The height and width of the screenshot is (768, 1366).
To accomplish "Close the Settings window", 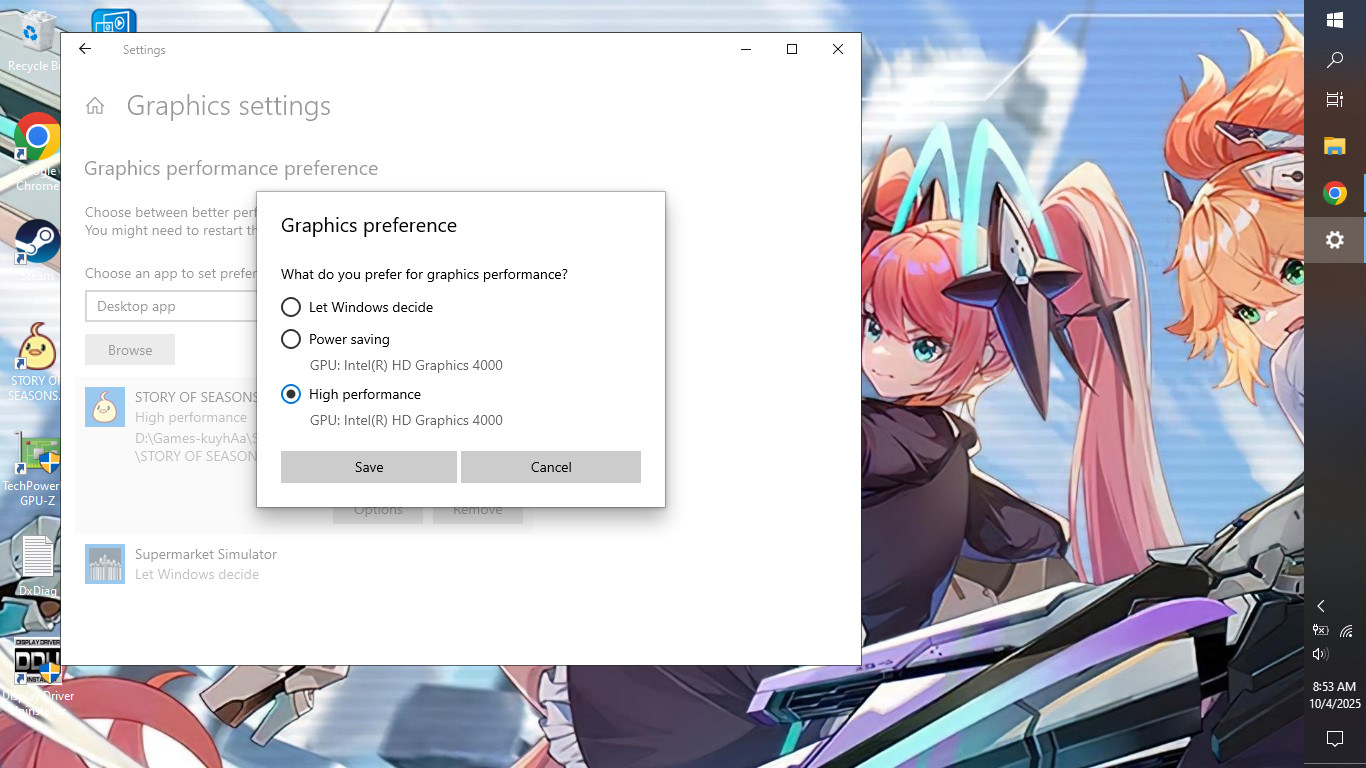I will pyautogui.click(x=838, y=49).
